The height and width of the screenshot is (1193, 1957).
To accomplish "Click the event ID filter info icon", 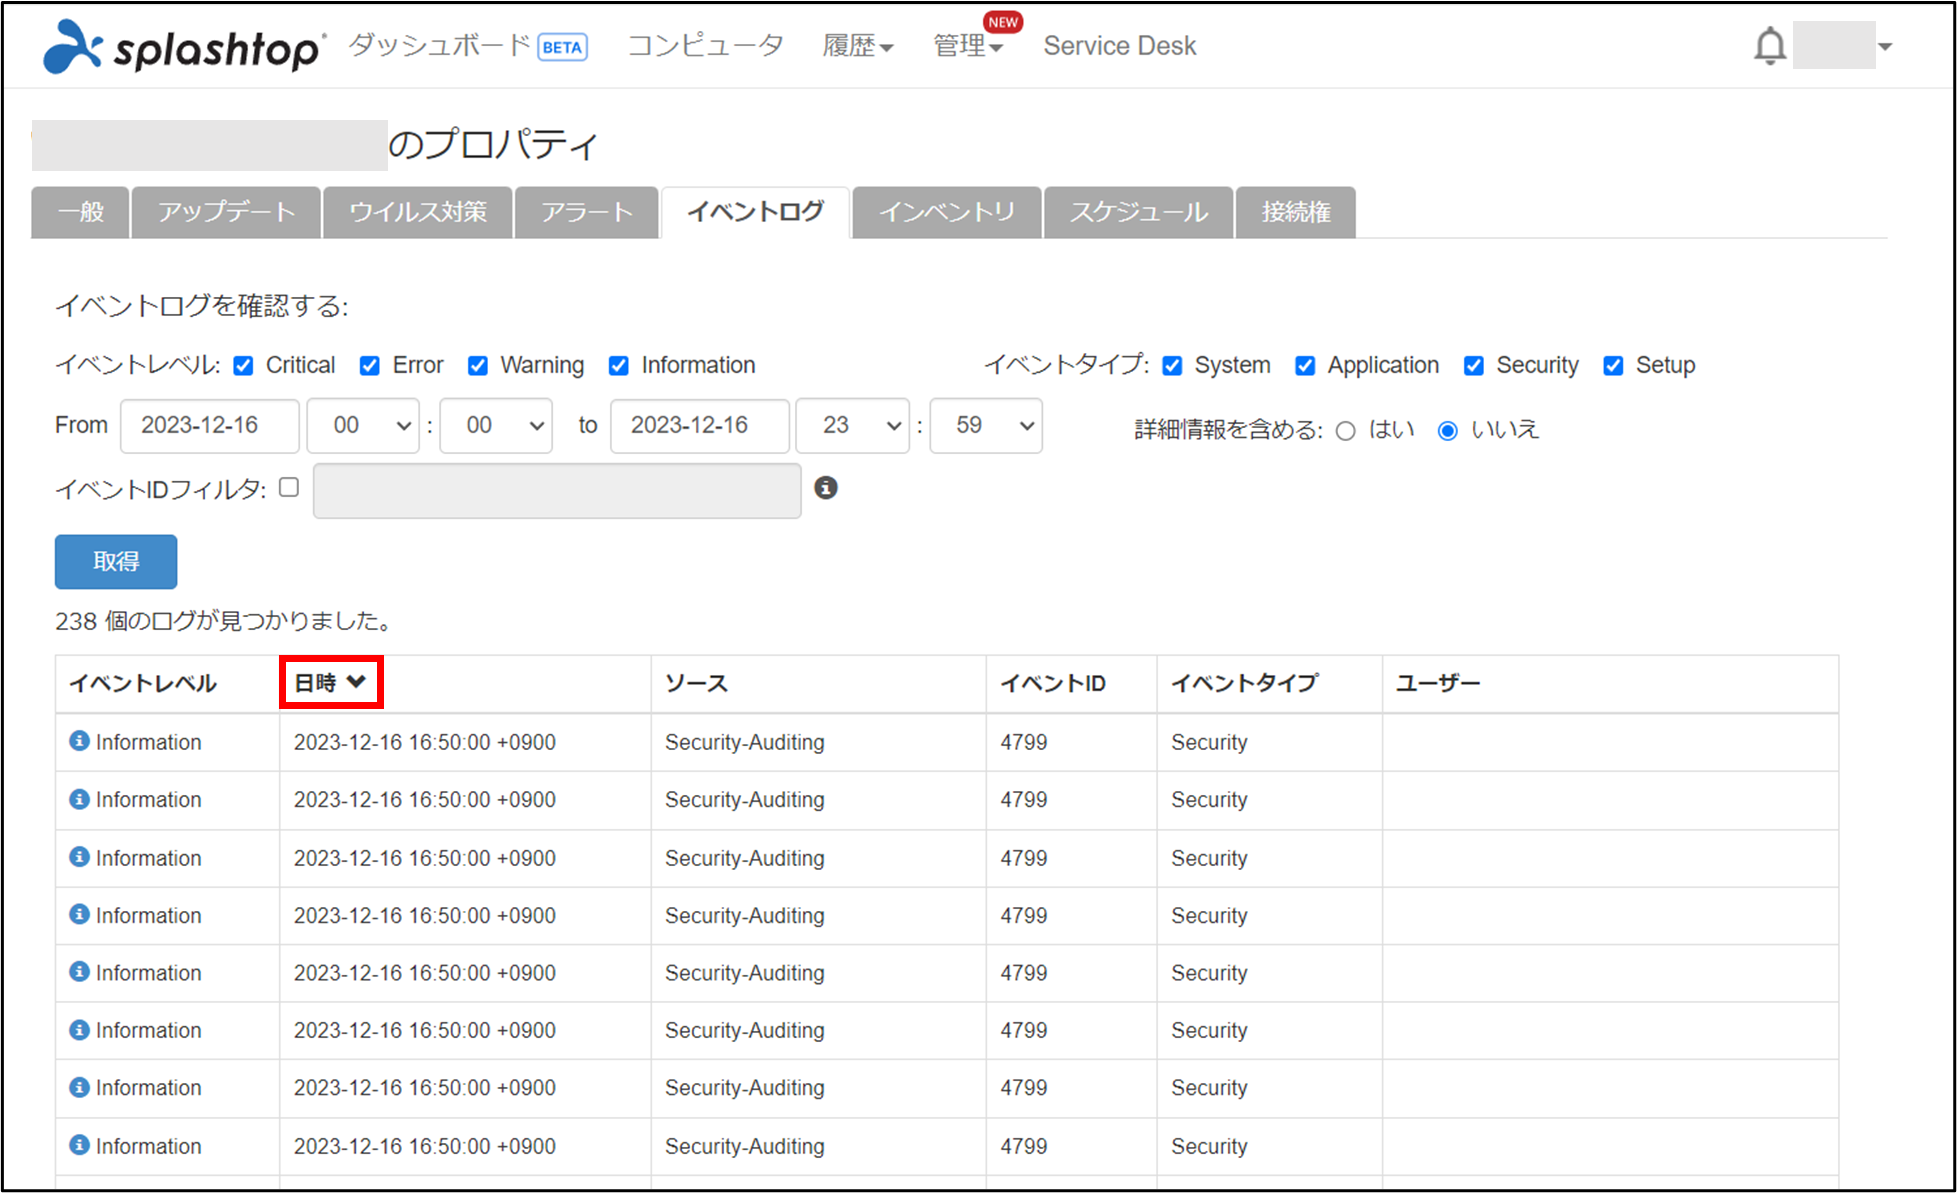I will point(825,488).
